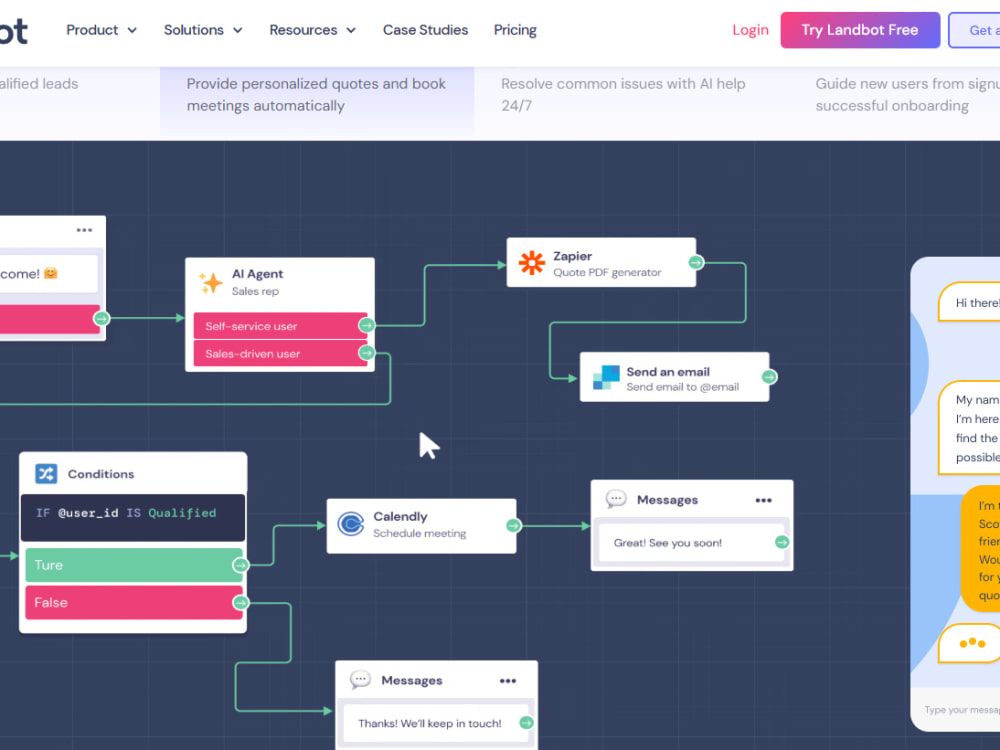Select the Guide new users onboarding tab
Screen dimensions: 1000x750
tap(907, 95)
